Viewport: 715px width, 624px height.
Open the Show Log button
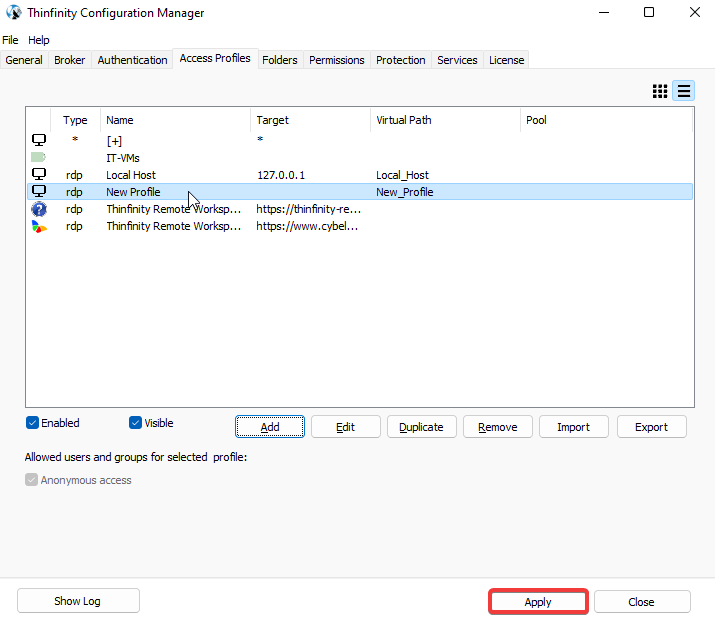pos(78,601)
